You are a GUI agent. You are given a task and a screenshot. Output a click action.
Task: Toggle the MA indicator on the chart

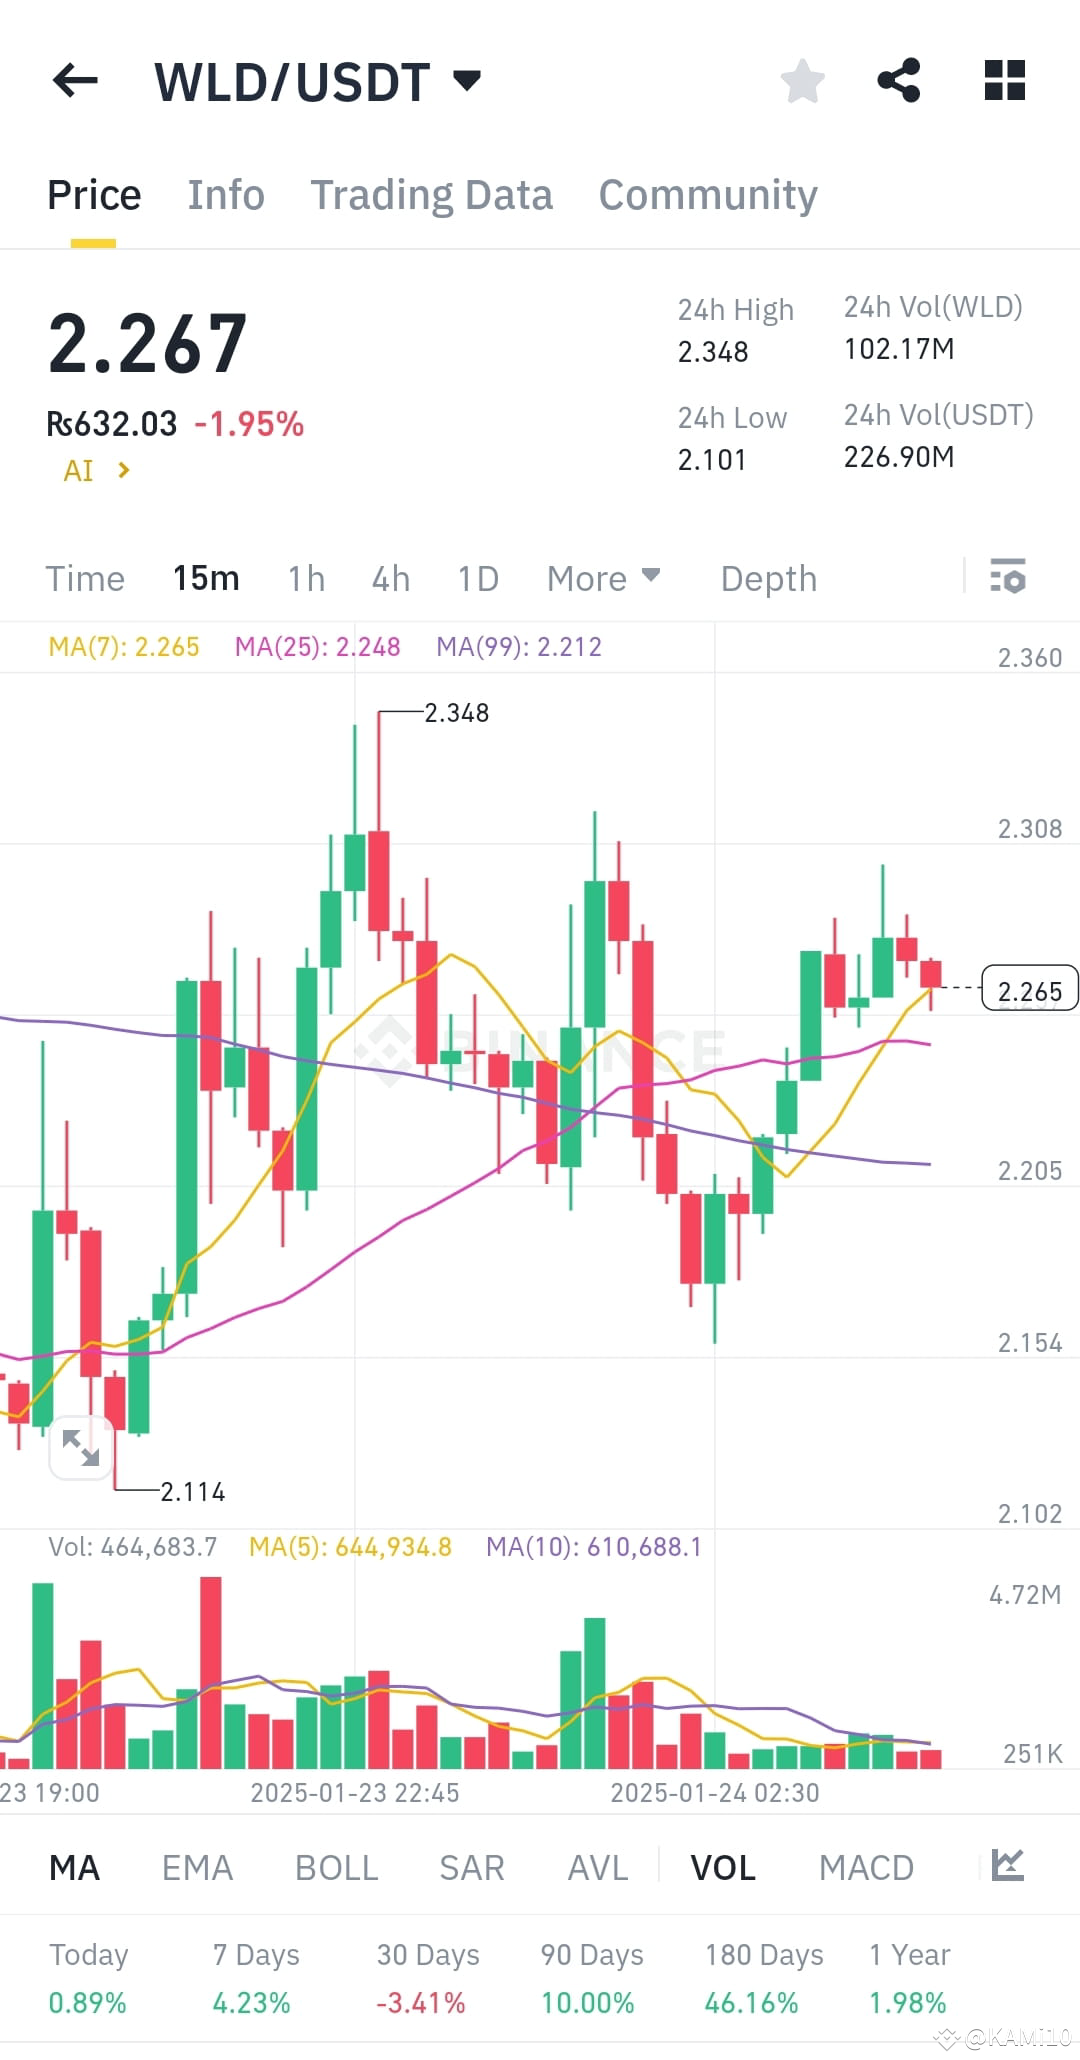74,1866
